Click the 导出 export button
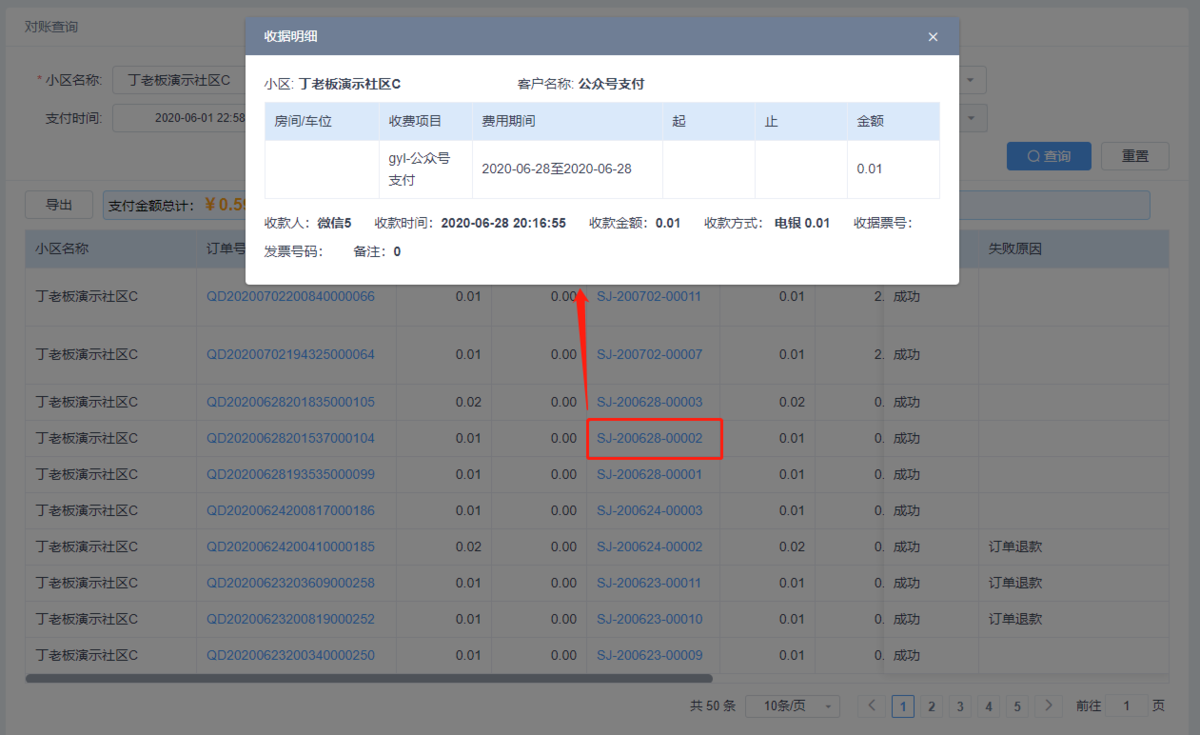The height and width of the screenshot is (735, 1200). 59,205
